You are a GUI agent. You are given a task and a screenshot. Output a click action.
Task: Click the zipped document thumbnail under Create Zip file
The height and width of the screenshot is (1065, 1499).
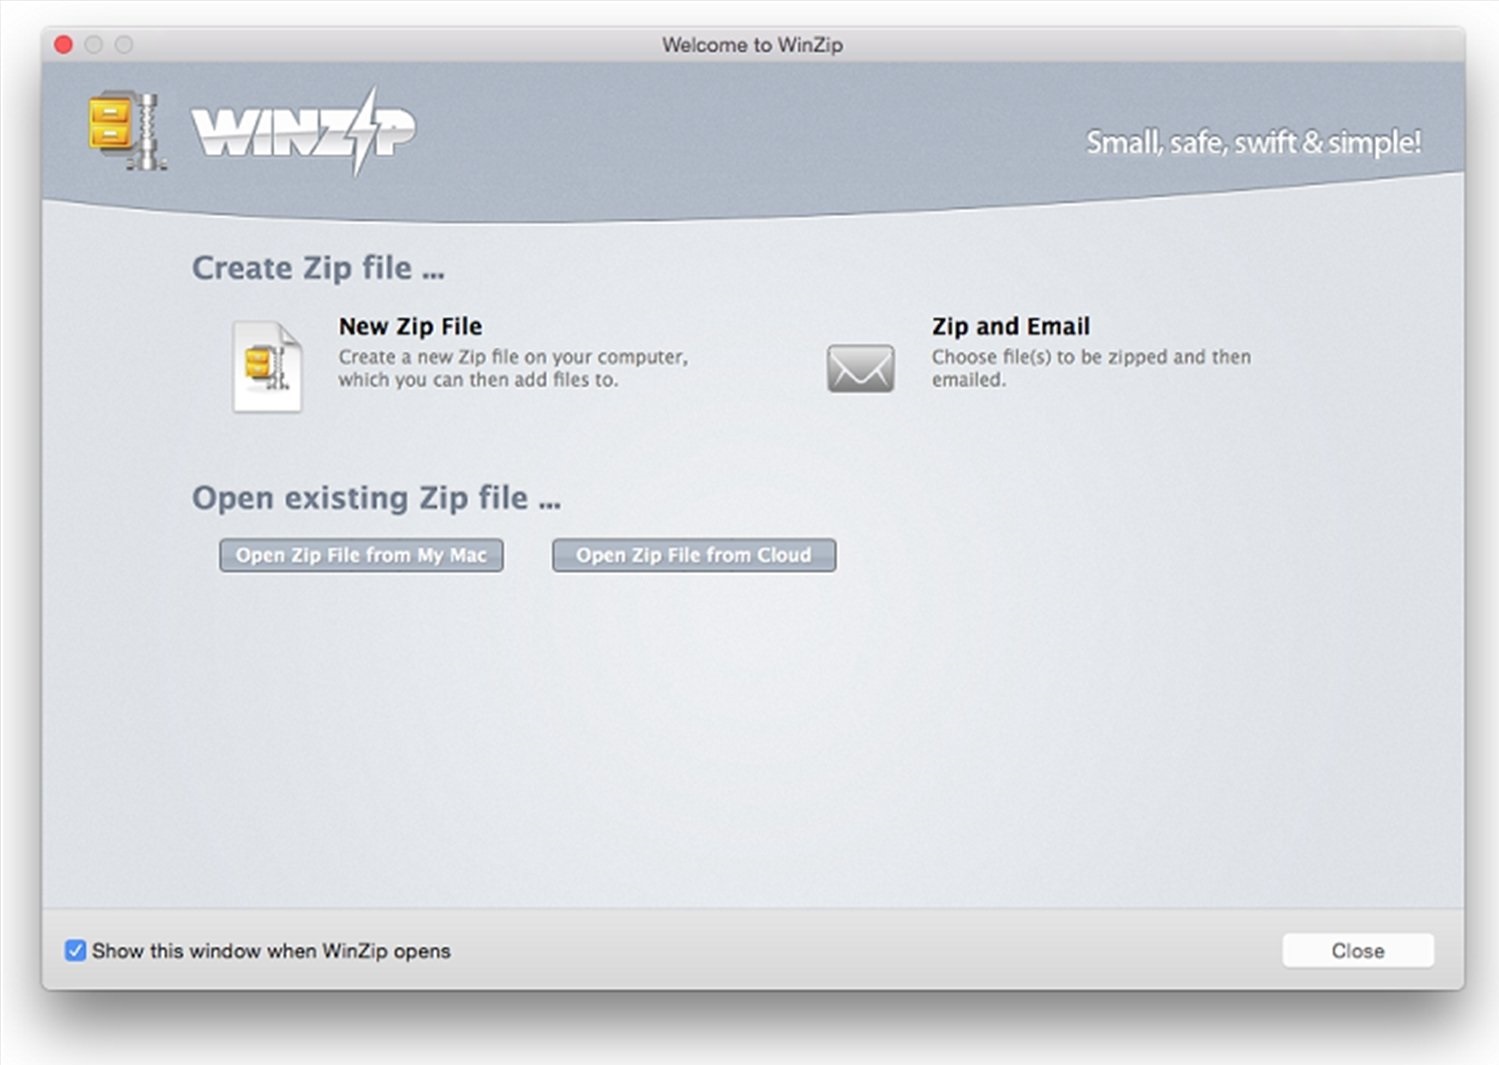267,367
